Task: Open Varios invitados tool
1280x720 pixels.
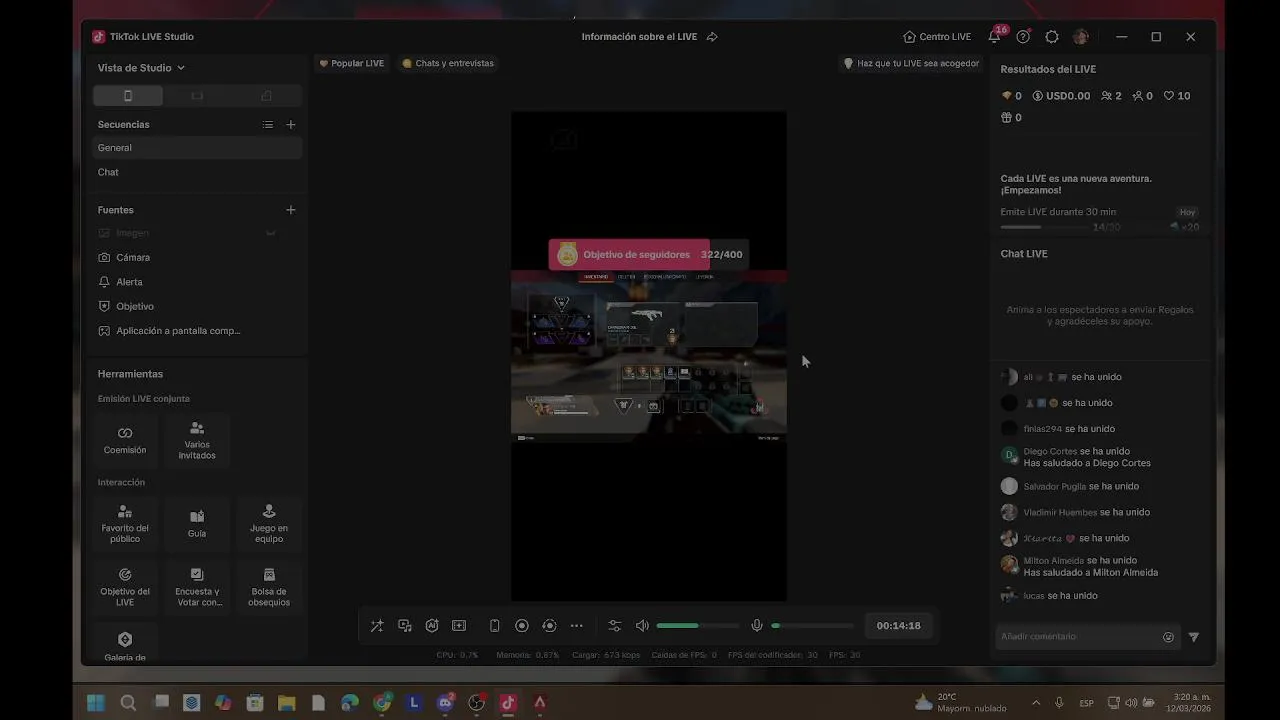Action: (x=197, y=440)
